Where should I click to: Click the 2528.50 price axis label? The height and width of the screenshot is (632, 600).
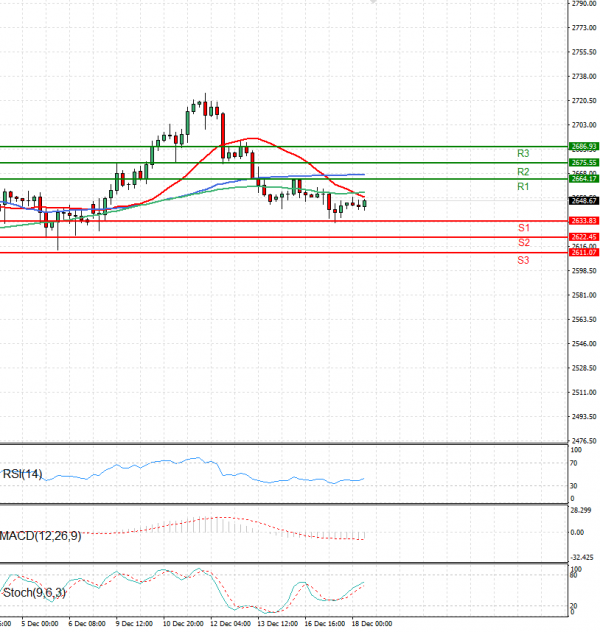click(x=584, y=368)
